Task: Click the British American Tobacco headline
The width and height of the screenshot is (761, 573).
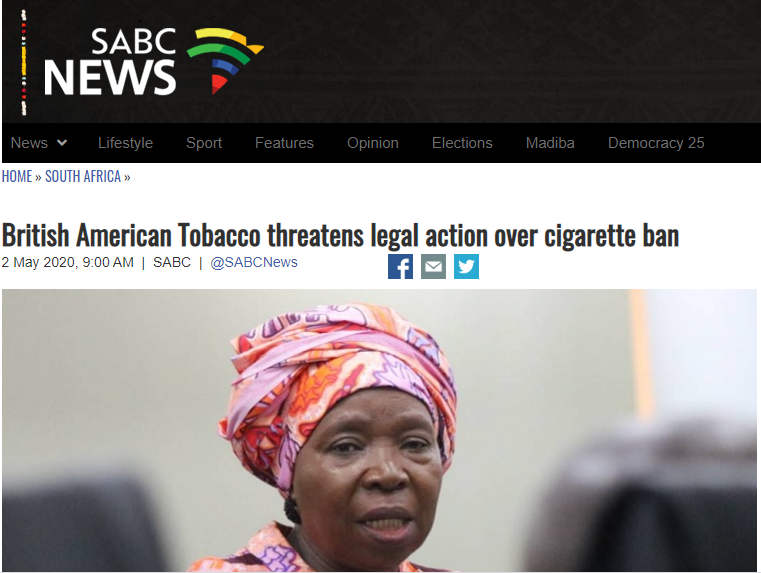Action: 340,236
